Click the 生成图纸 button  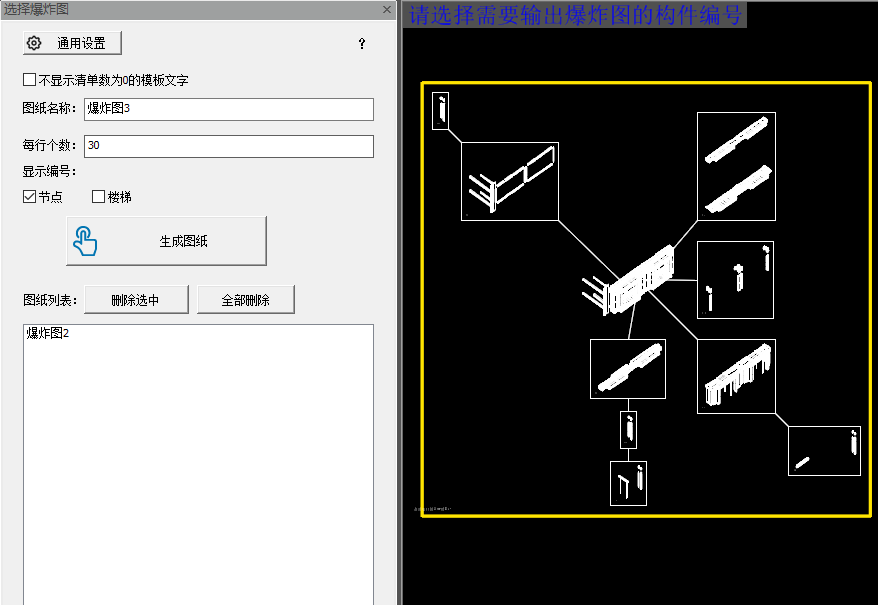point(166,241)
